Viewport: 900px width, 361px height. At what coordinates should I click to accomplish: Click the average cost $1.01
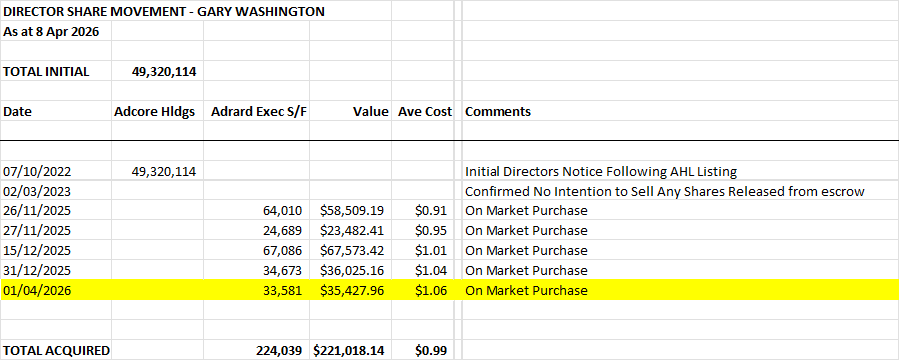click(x=431, y=251)
